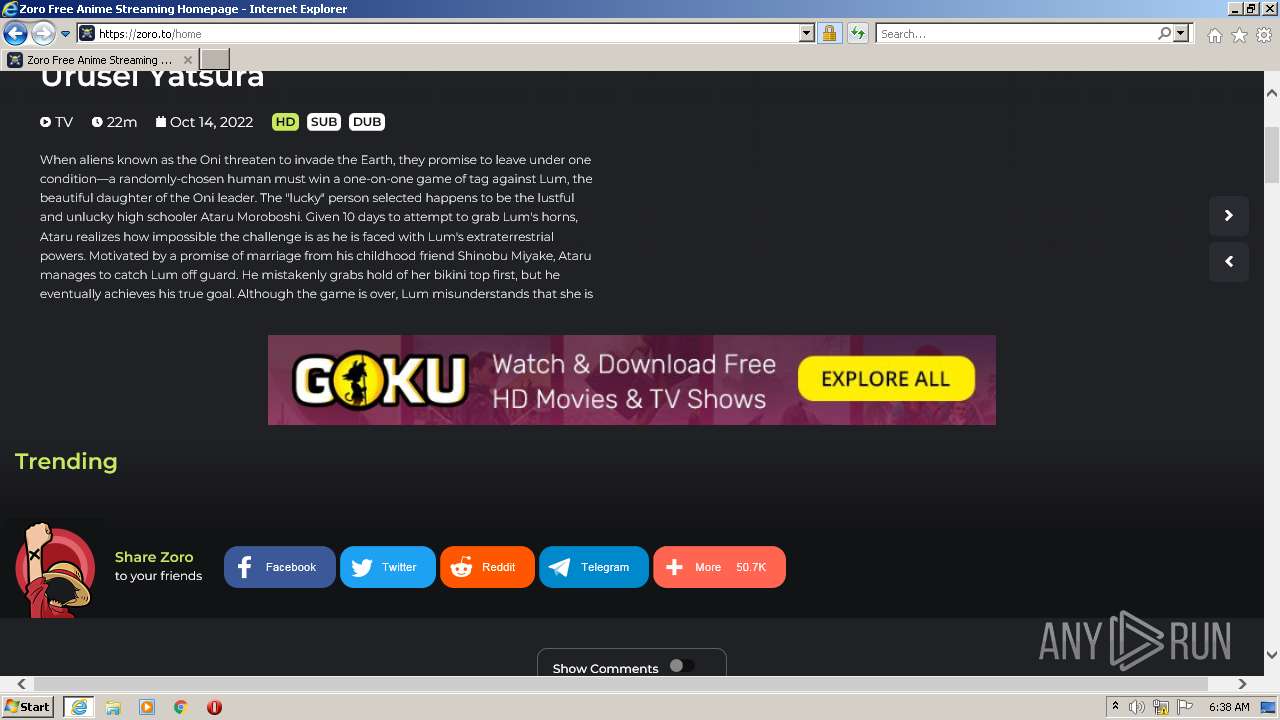Click the refresh page icon
The width and height of the screenshot is (1280, 720).
(x=857, y=33)
